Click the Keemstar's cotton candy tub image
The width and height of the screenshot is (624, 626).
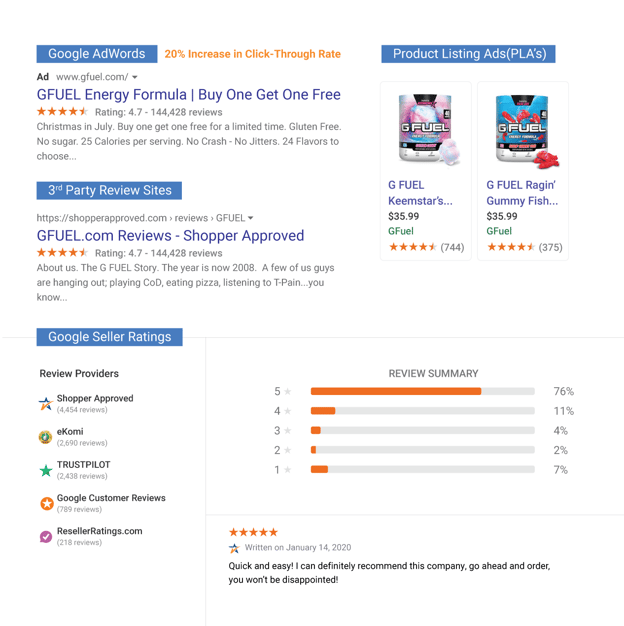428,129
